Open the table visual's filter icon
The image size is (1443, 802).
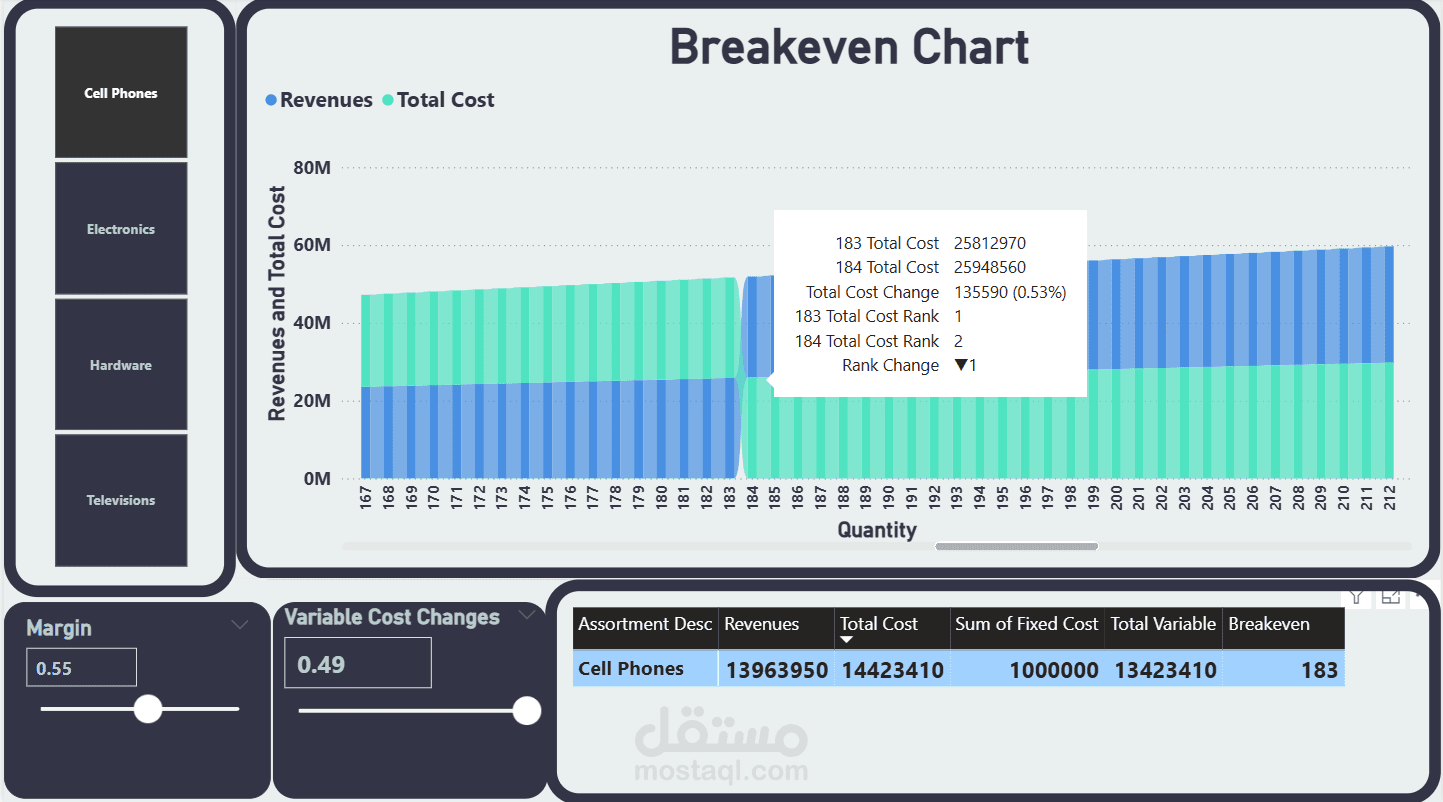[x=1356, y=597]
